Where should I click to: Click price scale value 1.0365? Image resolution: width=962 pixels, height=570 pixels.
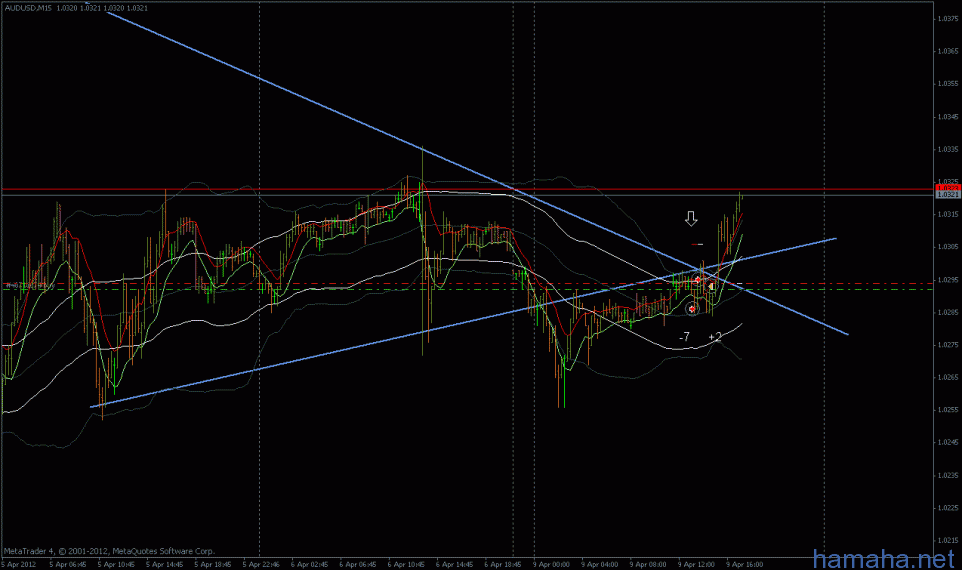coord(948,52)
